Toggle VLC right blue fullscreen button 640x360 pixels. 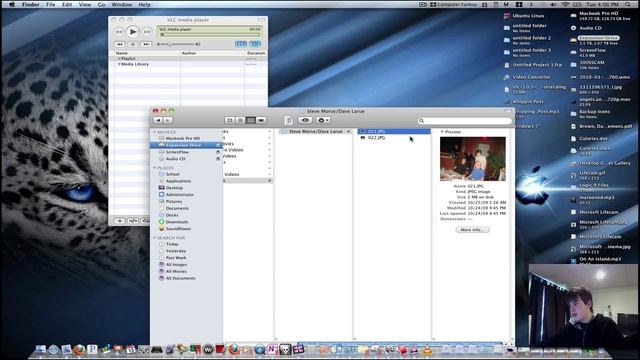[255, 44]
